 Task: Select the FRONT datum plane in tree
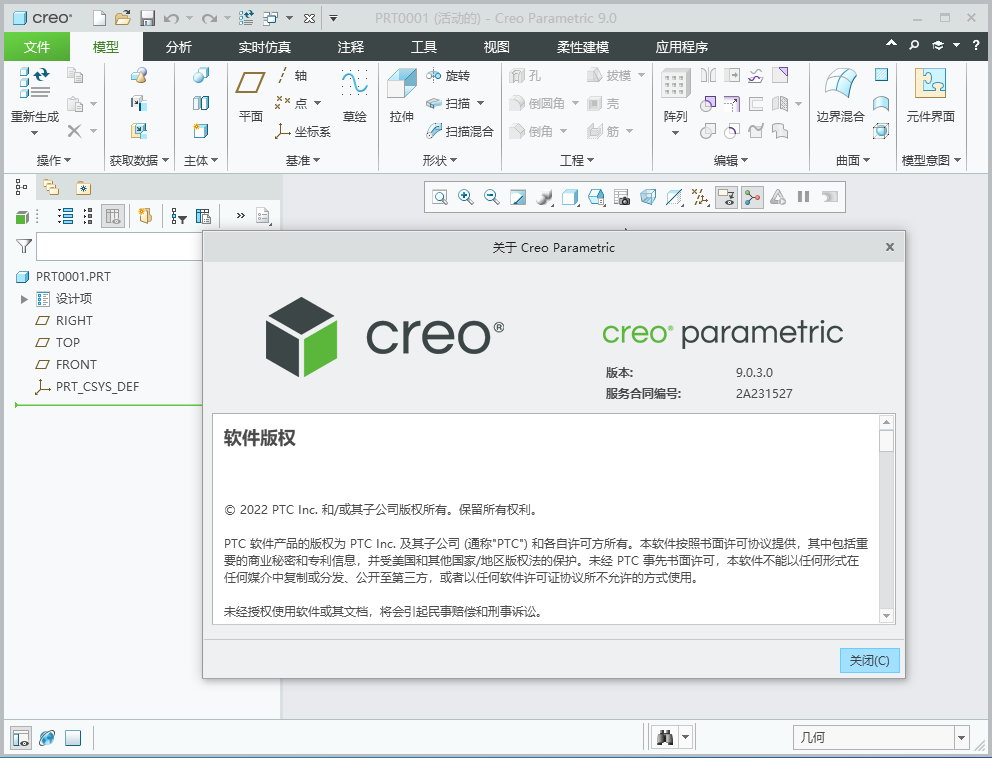(66, 364)
